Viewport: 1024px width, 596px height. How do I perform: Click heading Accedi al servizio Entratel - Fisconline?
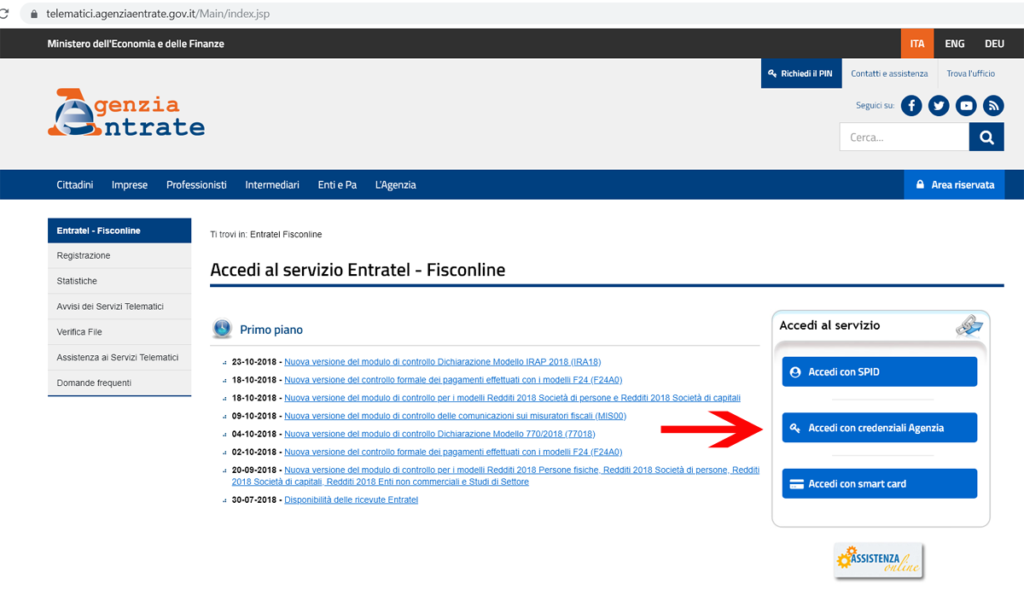tap(357, 270)
